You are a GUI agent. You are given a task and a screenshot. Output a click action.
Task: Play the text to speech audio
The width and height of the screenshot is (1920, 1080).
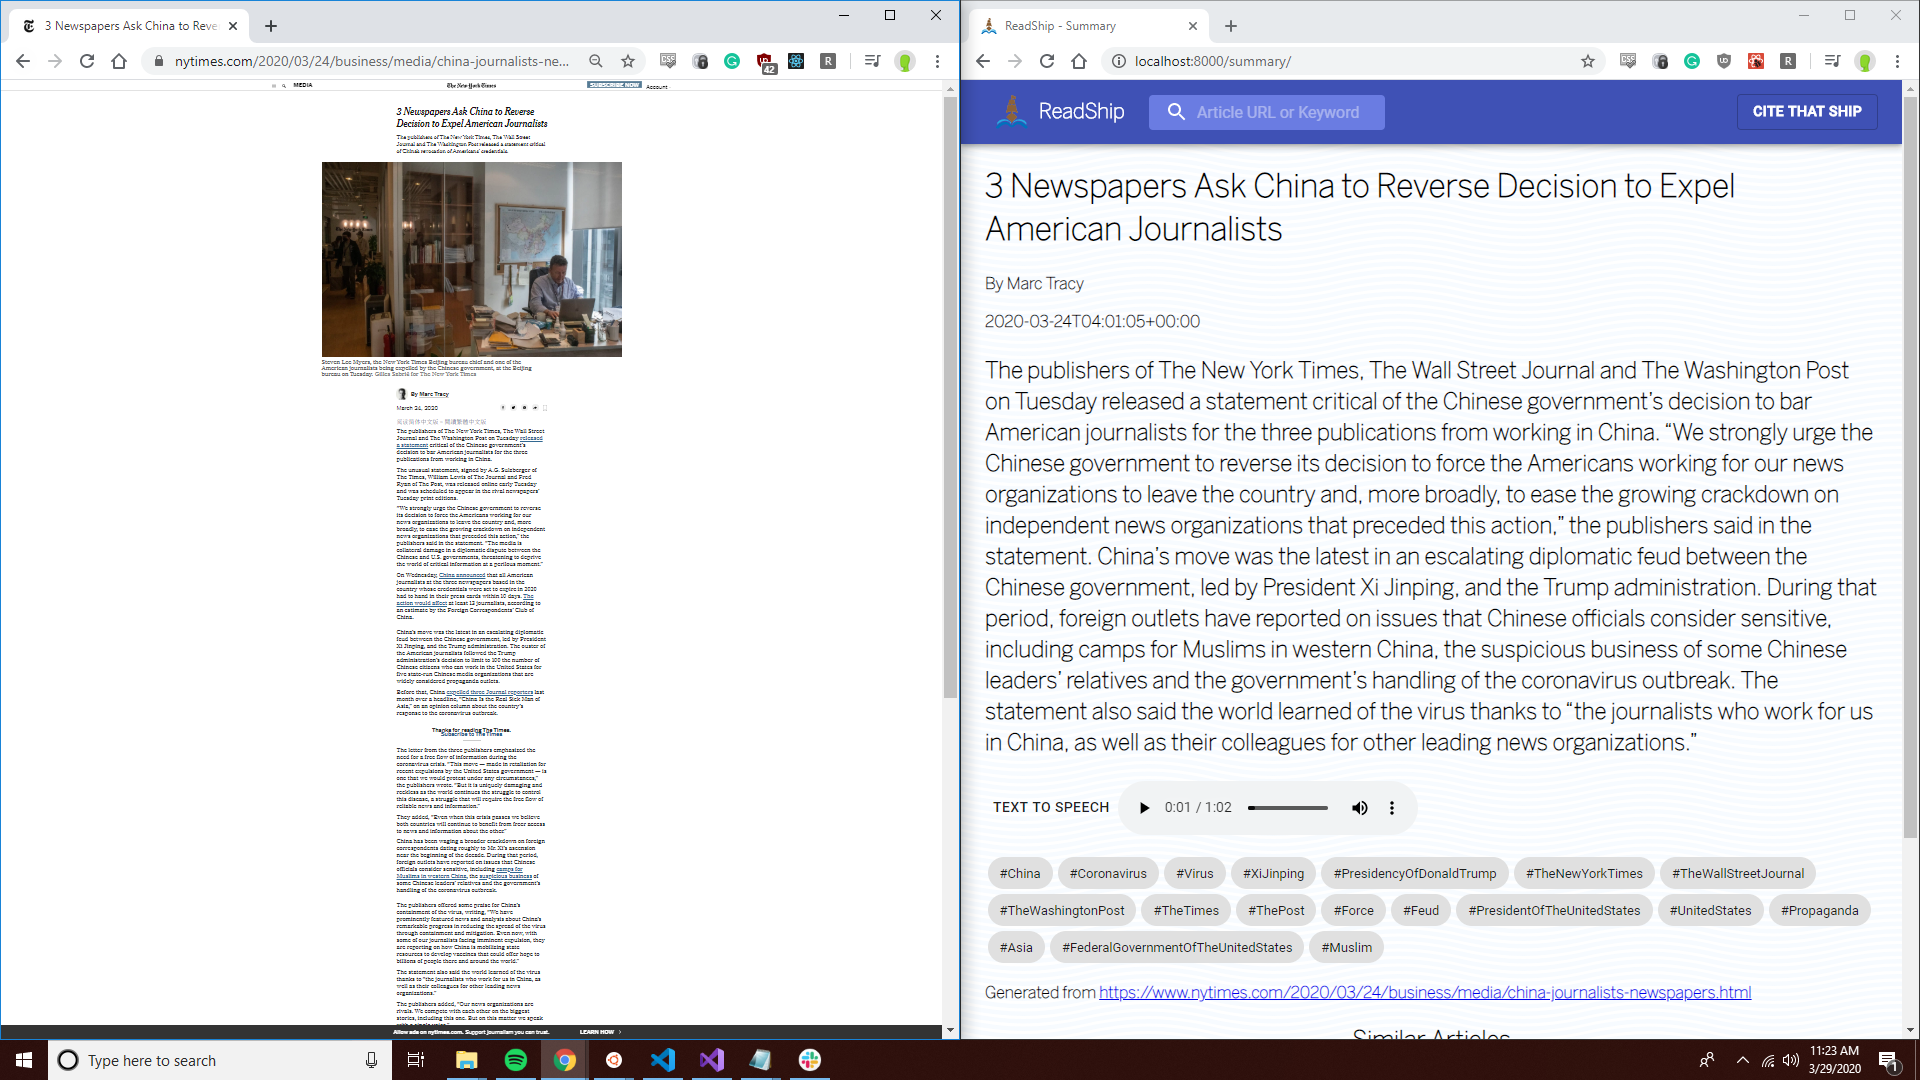1144,808
